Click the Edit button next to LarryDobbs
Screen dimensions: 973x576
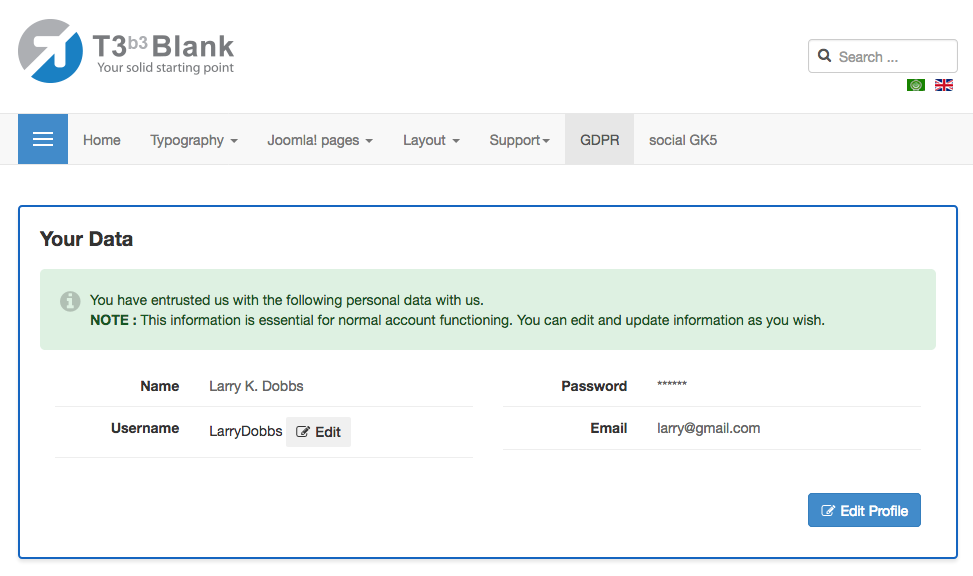click(319, 432)
